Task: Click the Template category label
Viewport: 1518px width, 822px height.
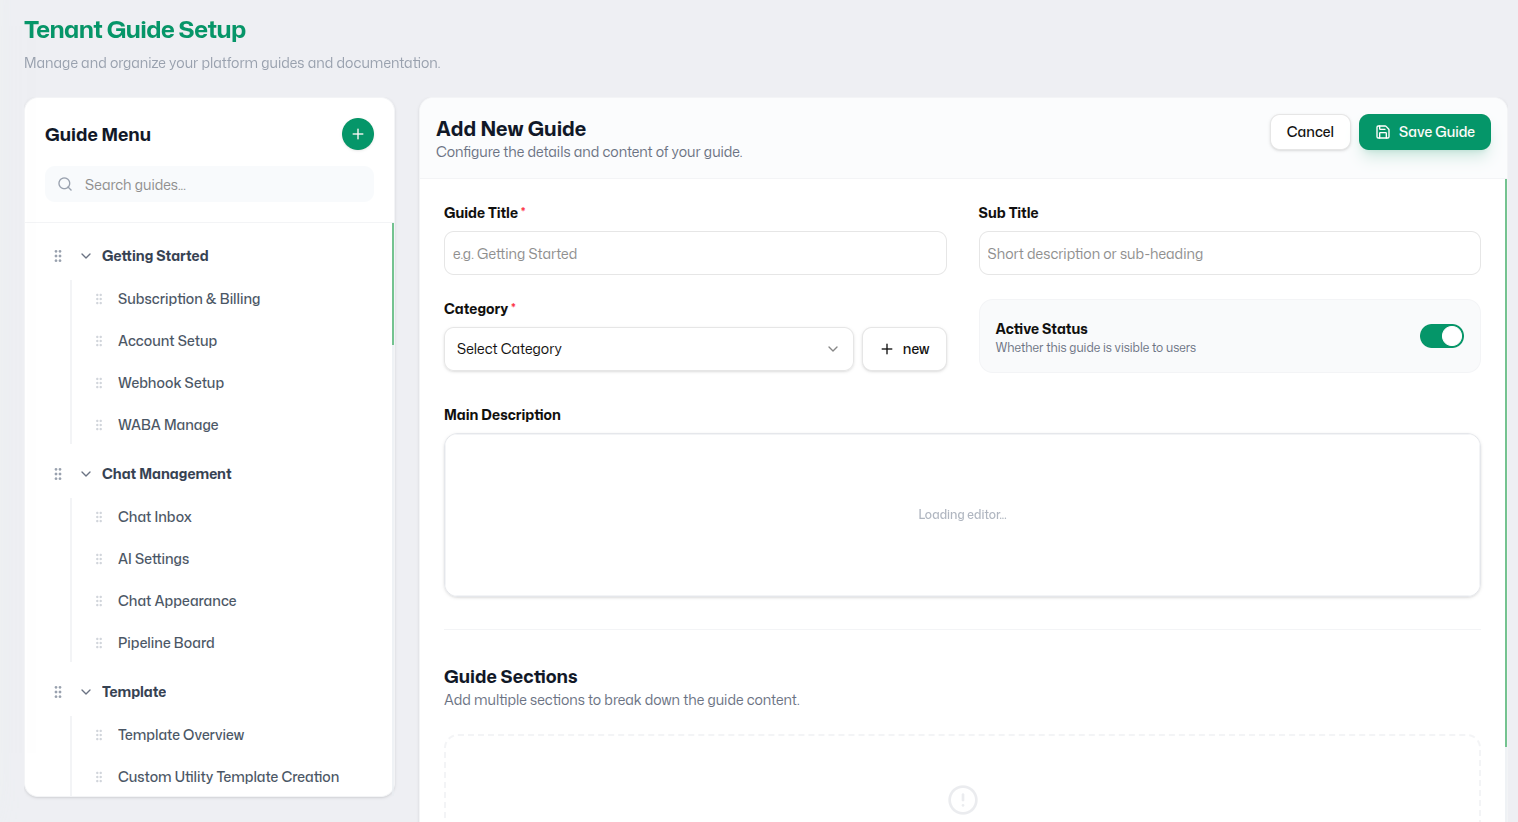Action: pyautogui.click(x=134, y=692)
